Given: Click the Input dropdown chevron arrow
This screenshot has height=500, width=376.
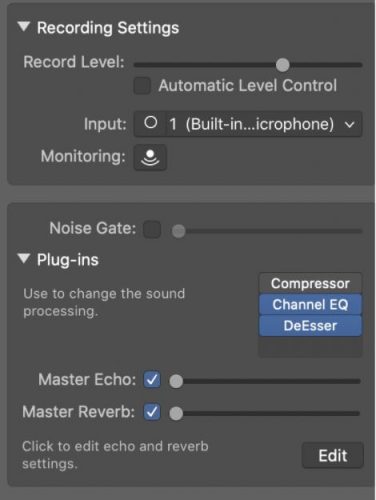Looking at the screenshot, I should pyautogui.click(x=349, y=125).
